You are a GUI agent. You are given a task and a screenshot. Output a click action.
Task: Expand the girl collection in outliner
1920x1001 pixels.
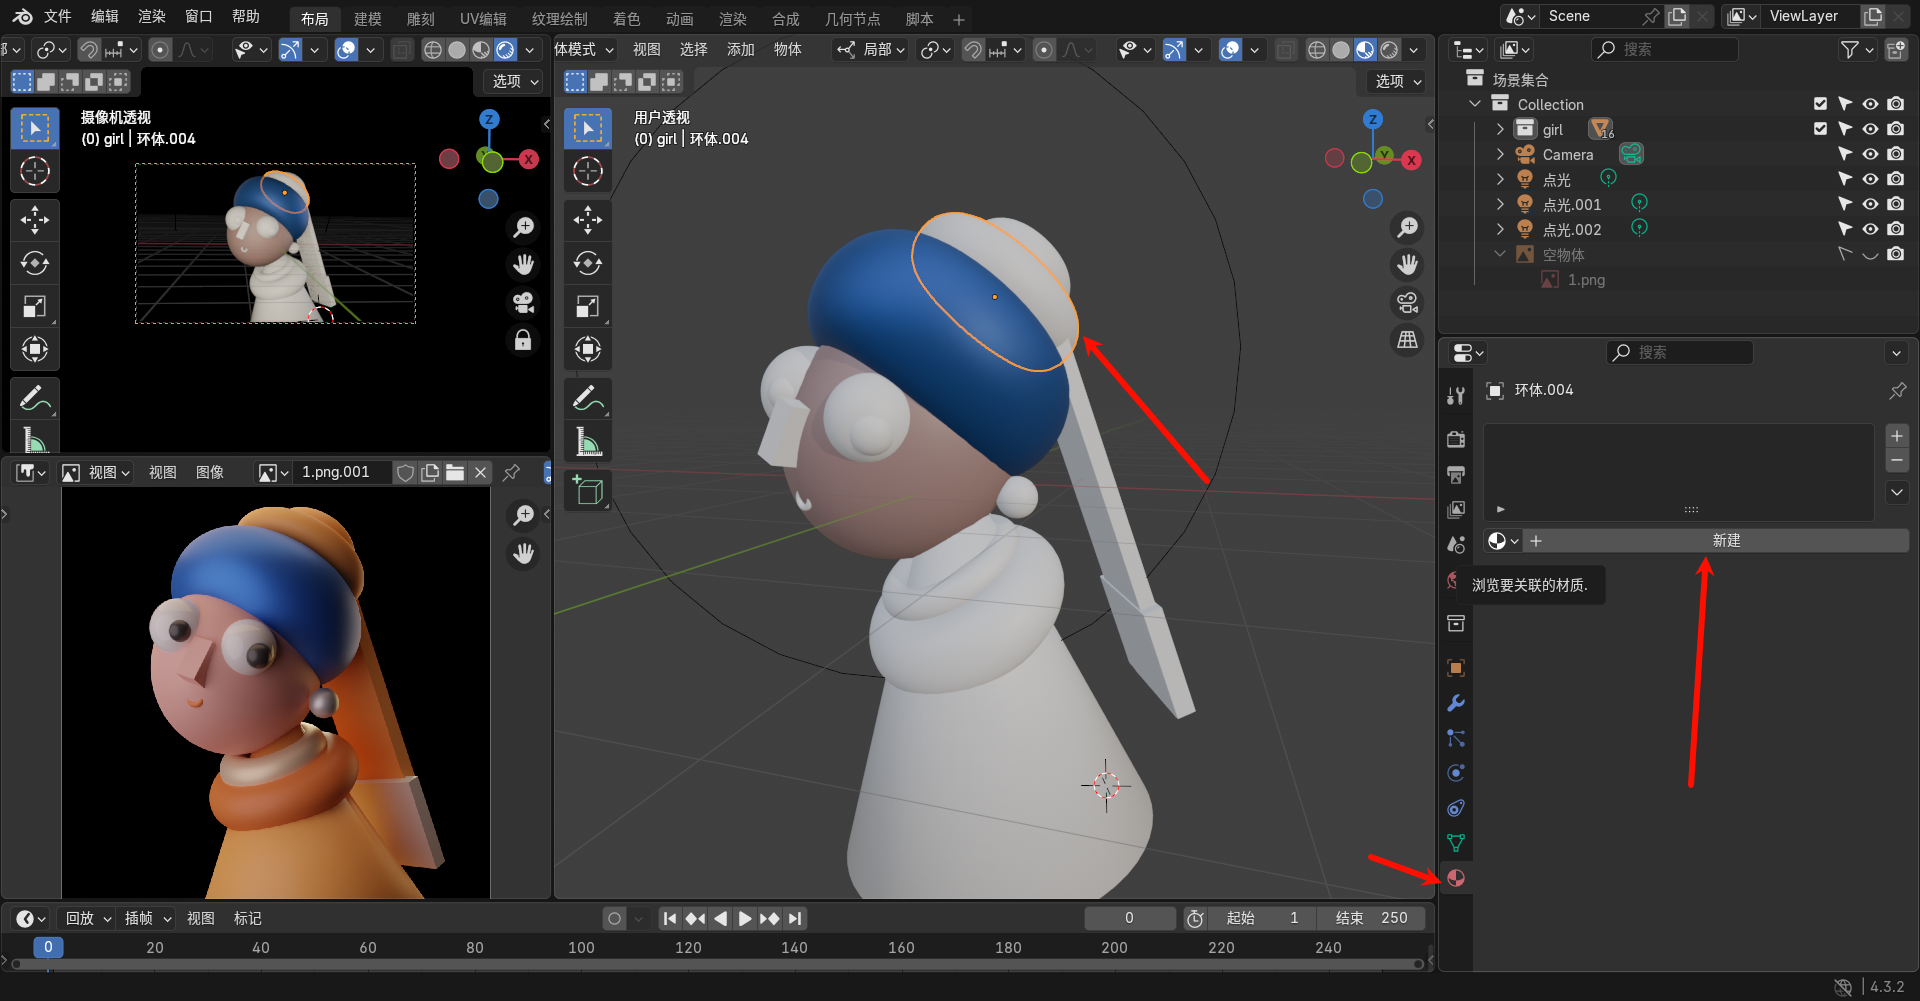click(1500, 129)
